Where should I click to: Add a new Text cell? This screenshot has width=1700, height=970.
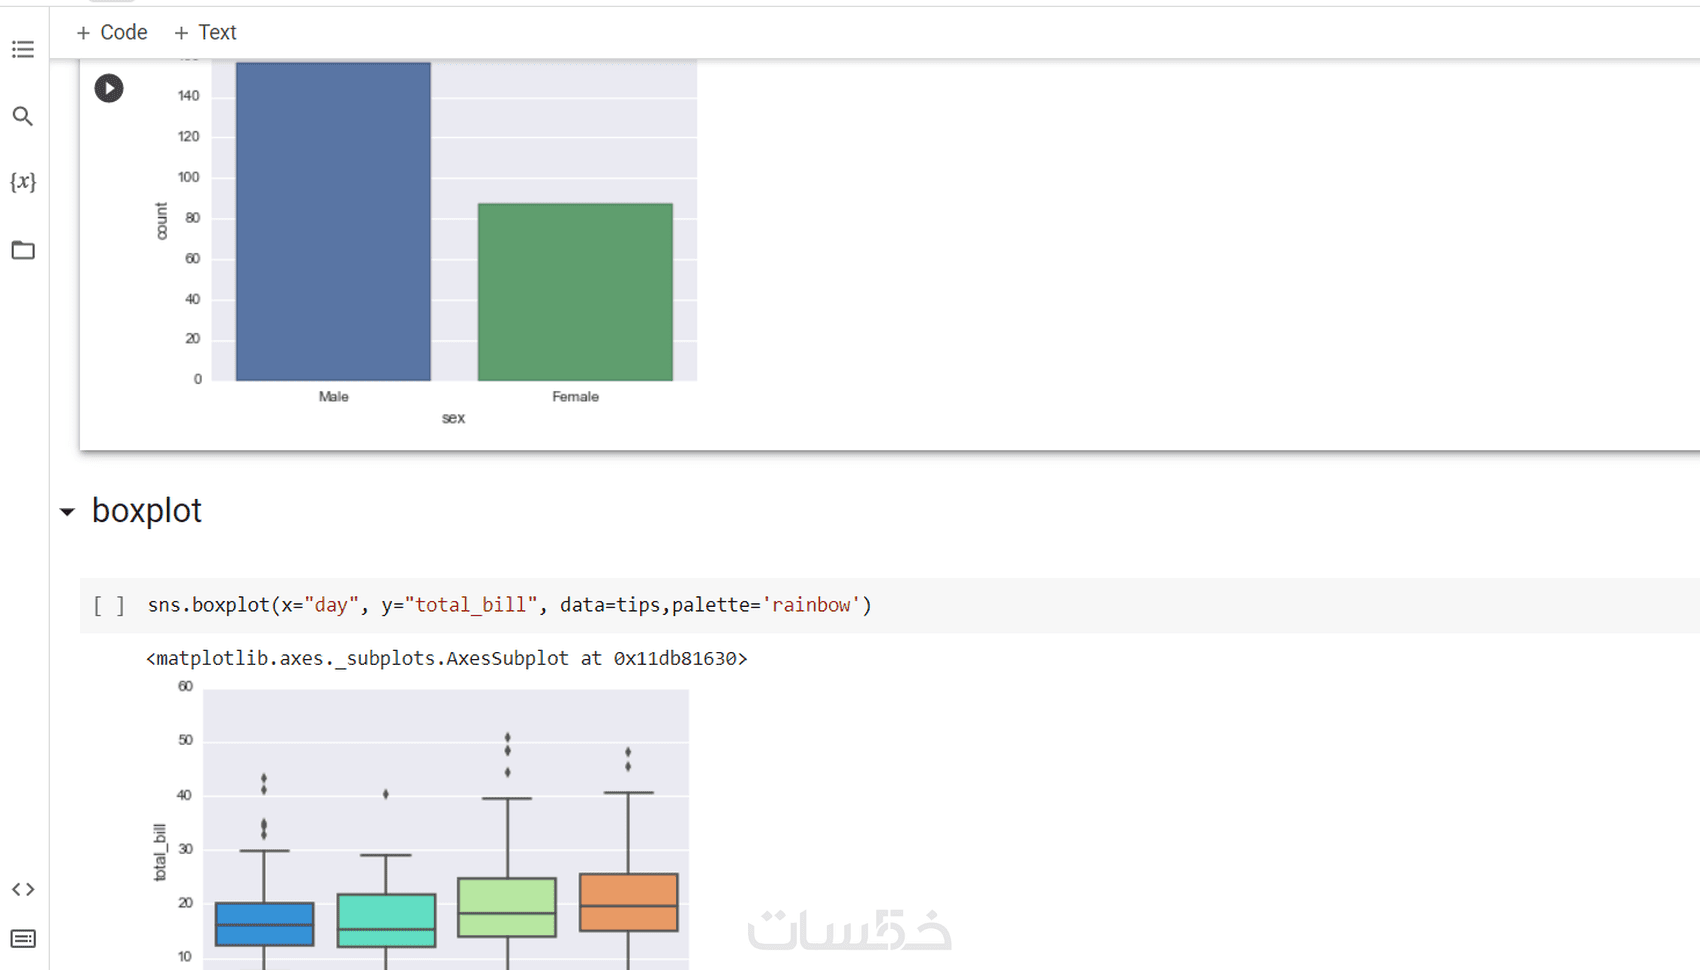(x=206, y=33)
